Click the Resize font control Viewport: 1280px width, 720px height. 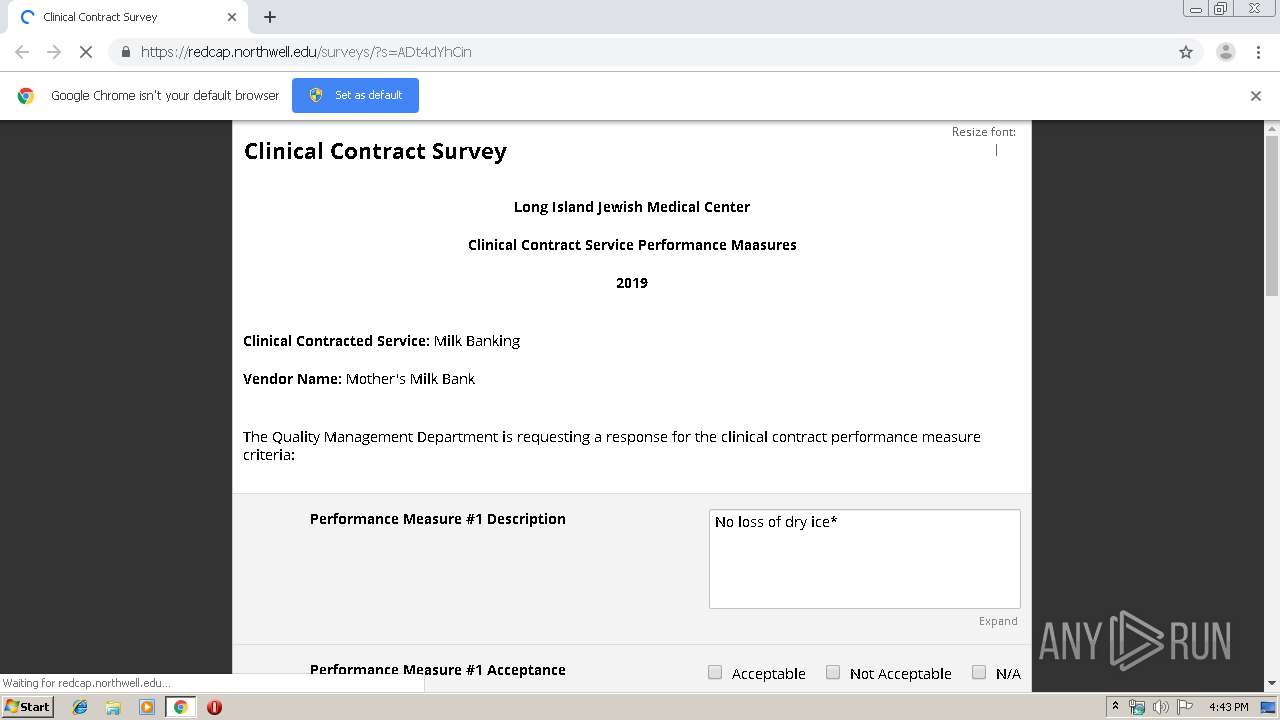[x=983, y=132]
